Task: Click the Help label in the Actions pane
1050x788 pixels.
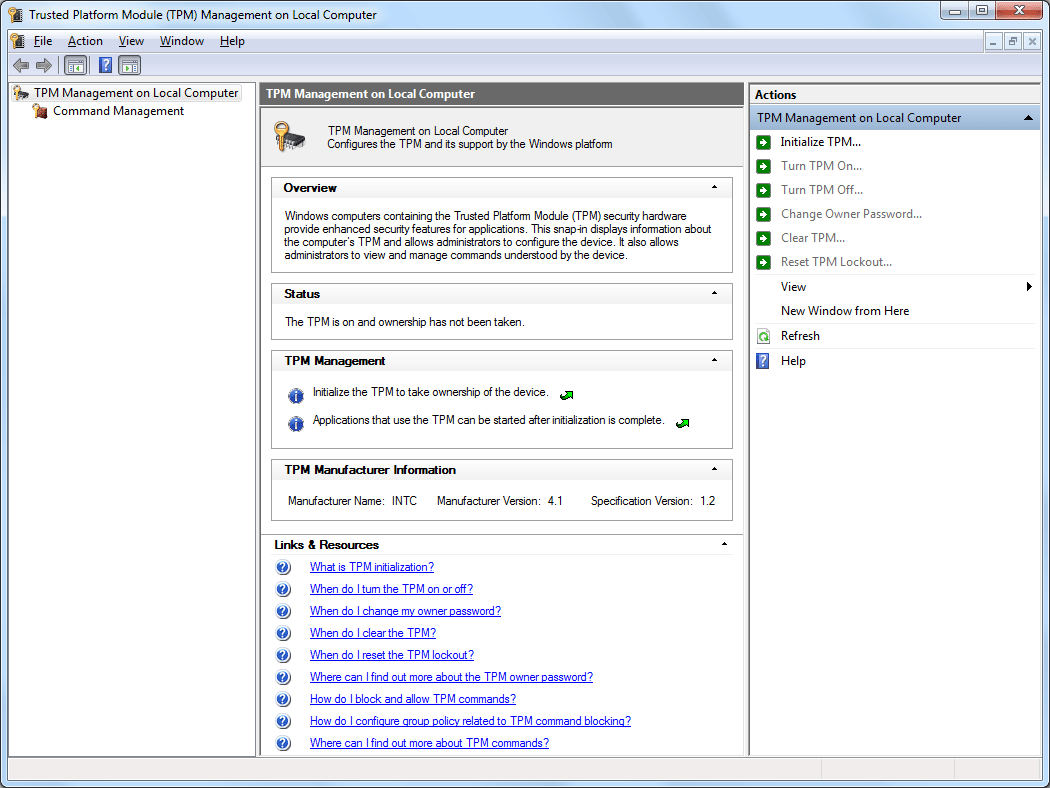Action: [x=793, y=361]
